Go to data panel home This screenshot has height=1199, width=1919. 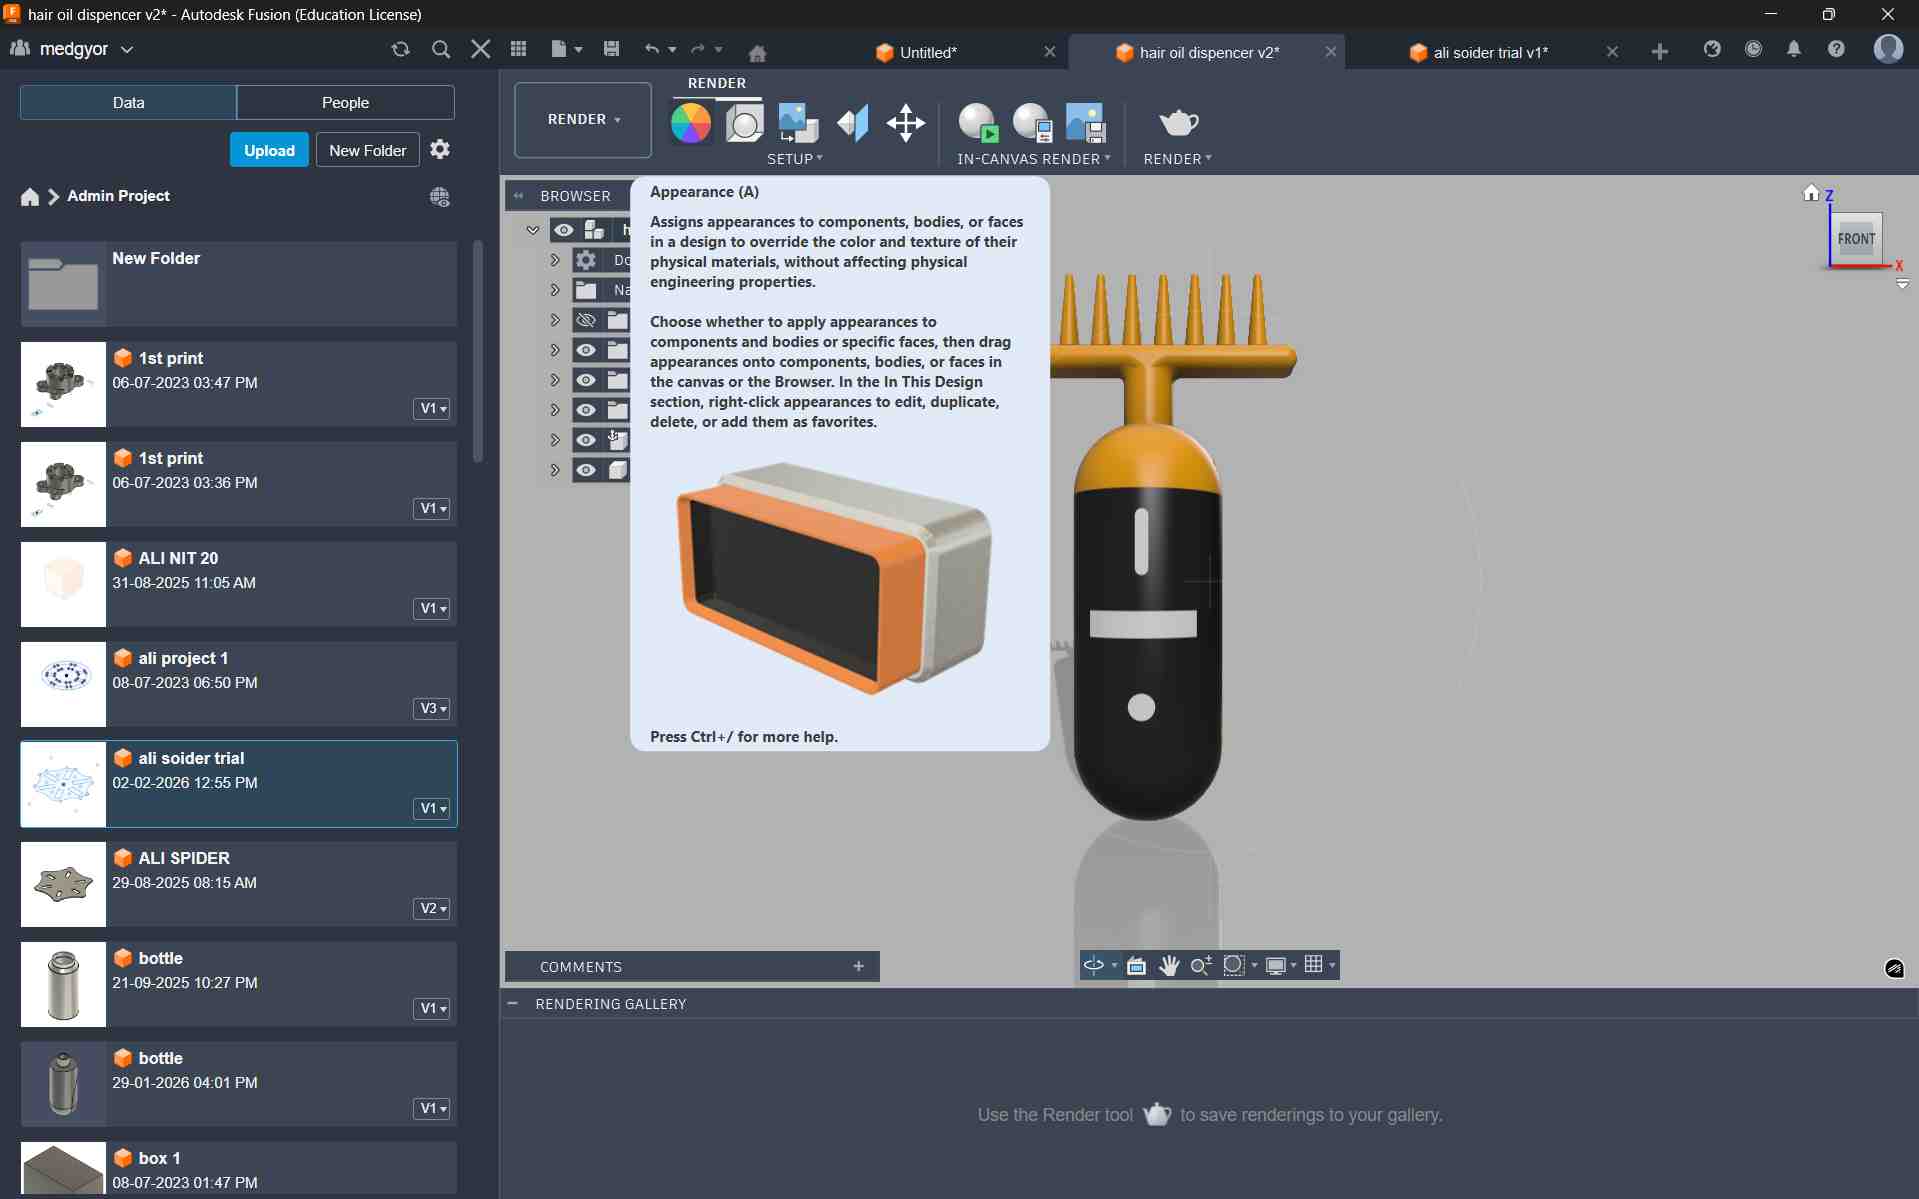click(30, 197)
